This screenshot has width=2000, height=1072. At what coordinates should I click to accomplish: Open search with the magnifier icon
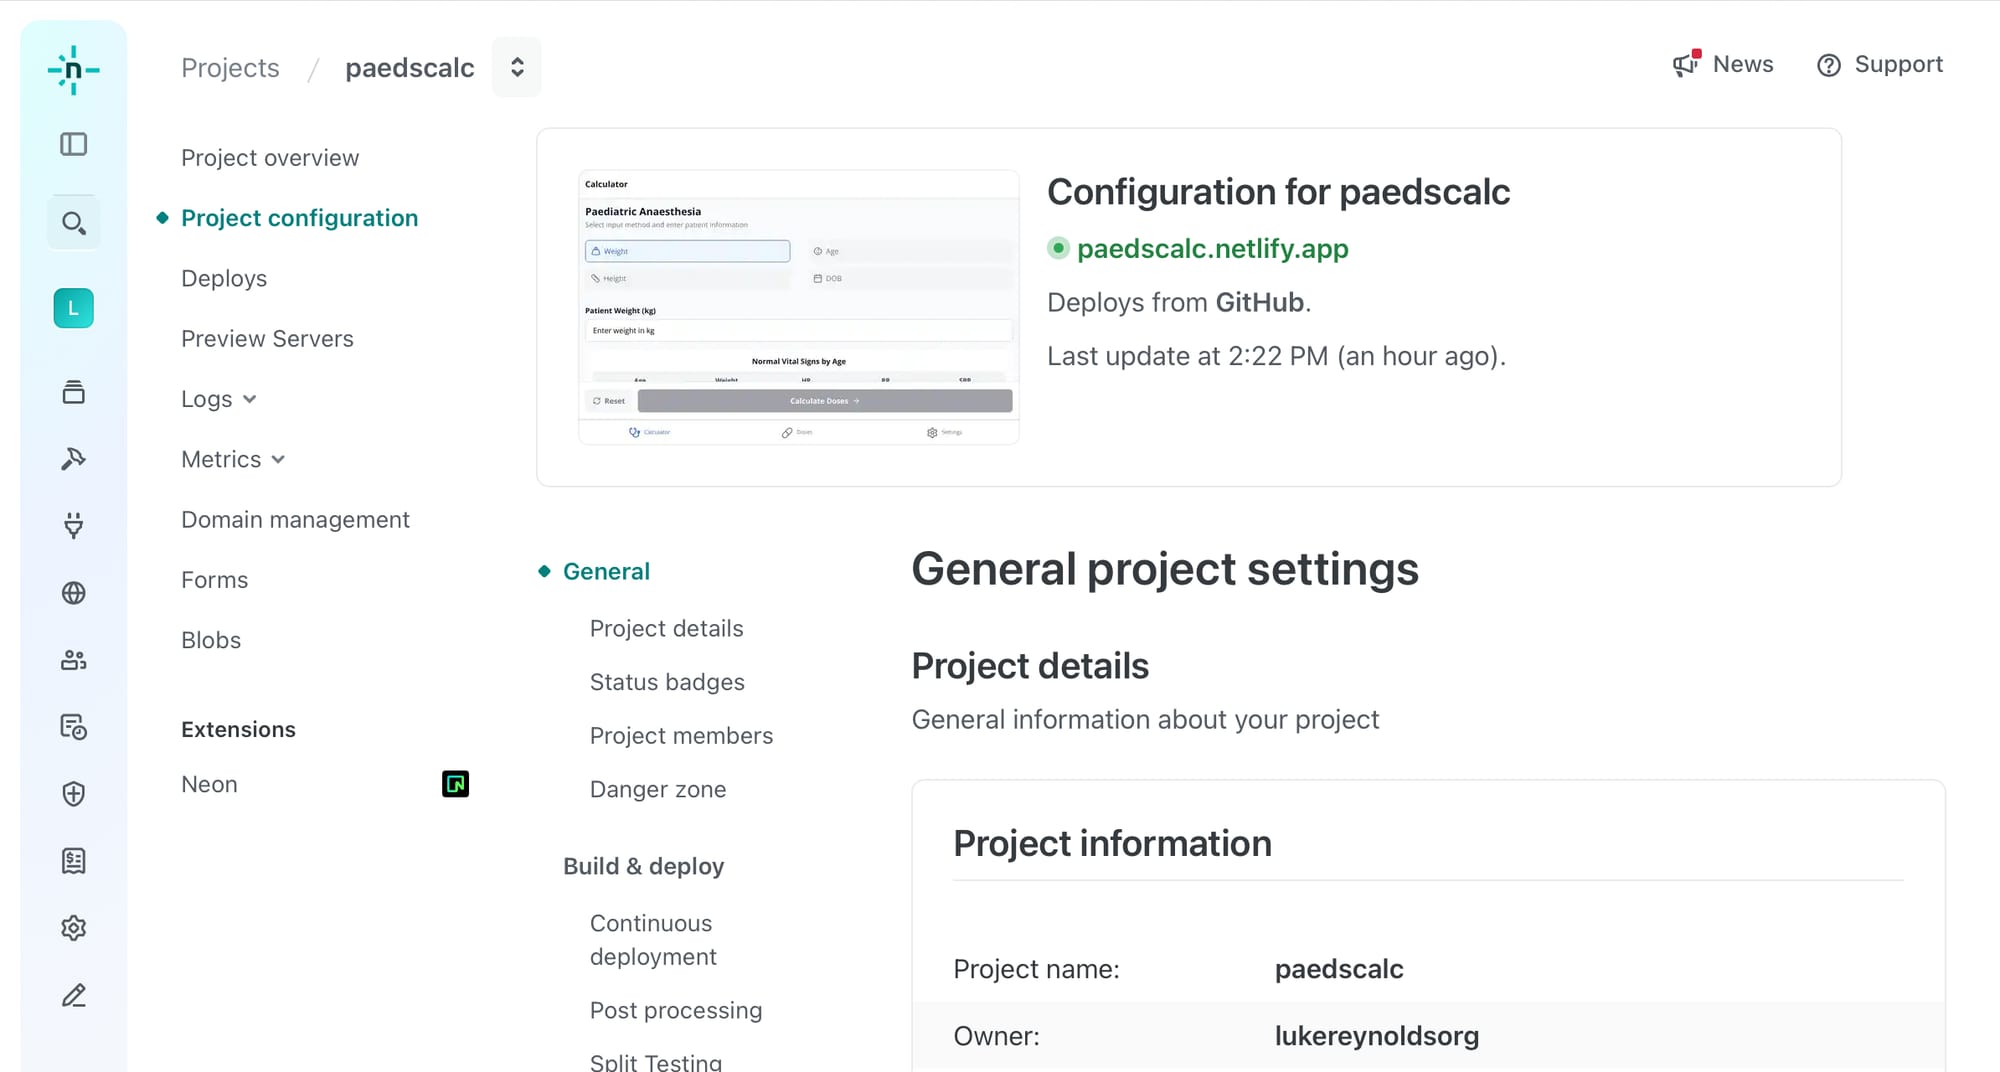(73, 223)
